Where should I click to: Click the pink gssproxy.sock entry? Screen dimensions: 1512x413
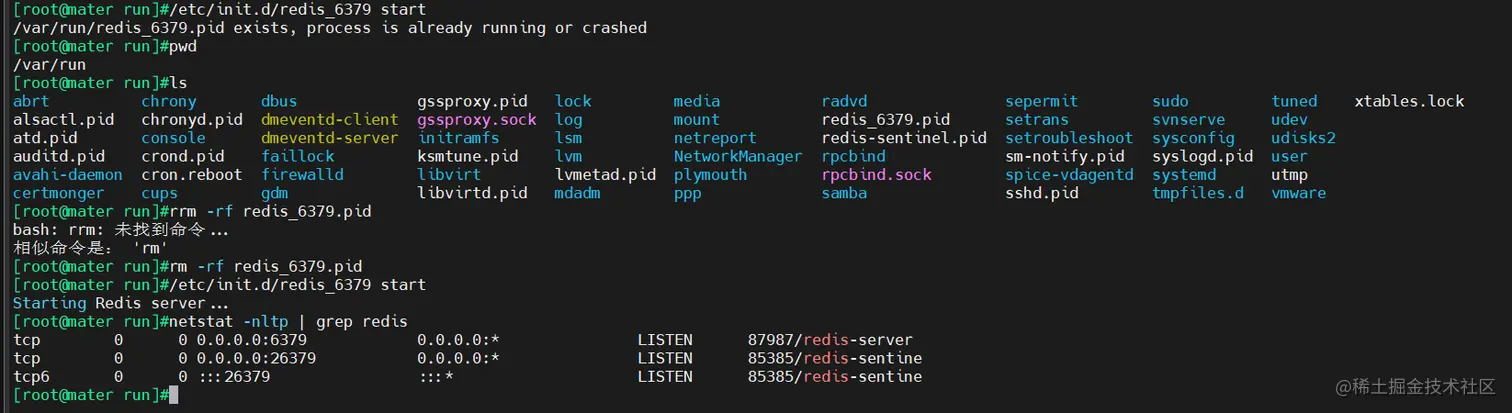pos(477,120)
